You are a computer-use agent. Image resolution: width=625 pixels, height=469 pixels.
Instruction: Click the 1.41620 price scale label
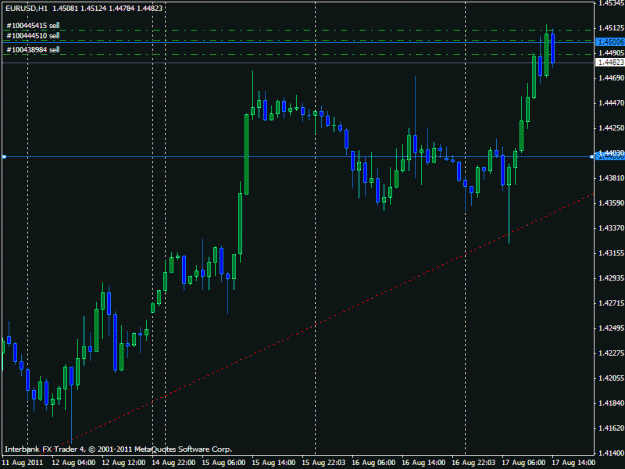(611, 428)
